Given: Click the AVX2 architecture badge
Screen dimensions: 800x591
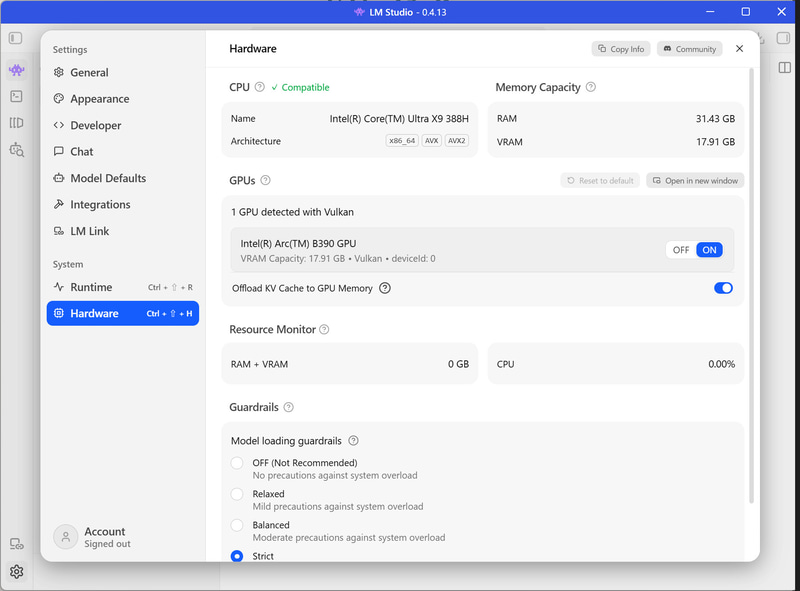Looking at the screenshot, I should (x=457, y=141).
